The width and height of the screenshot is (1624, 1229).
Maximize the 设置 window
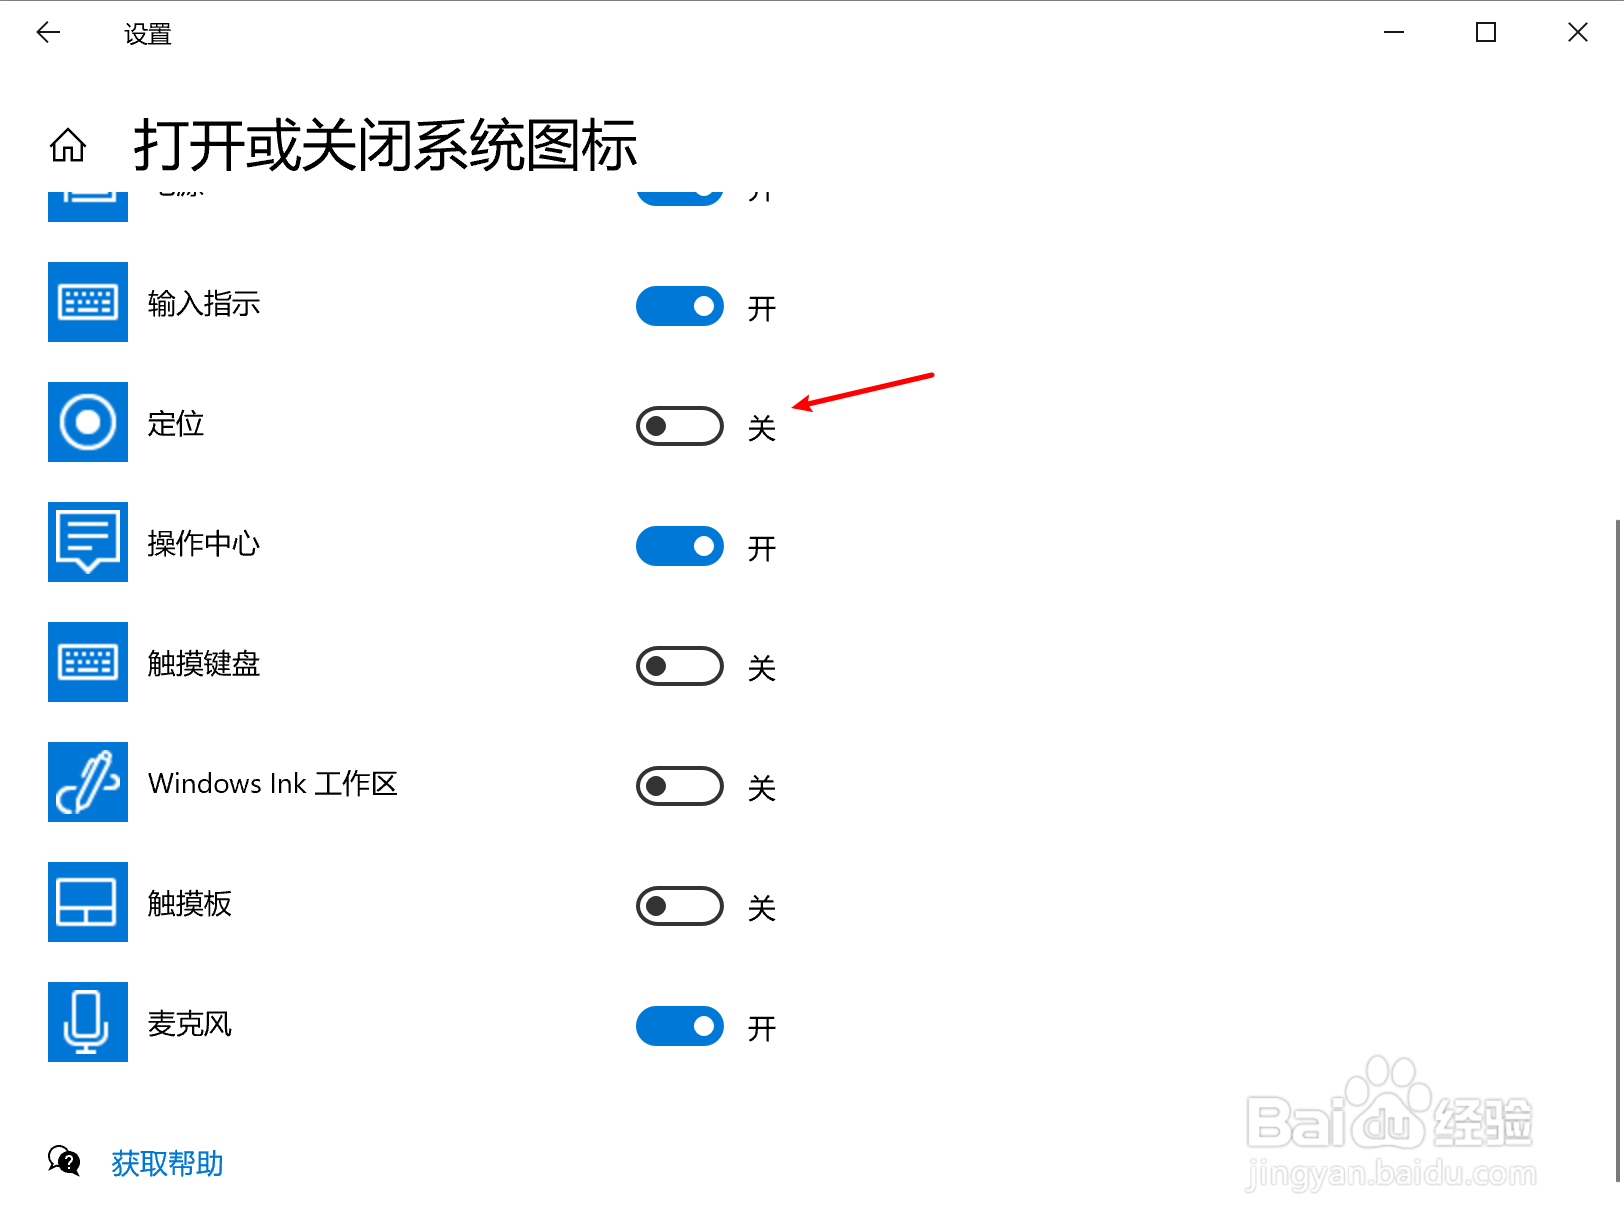(x=1486, y=33)
